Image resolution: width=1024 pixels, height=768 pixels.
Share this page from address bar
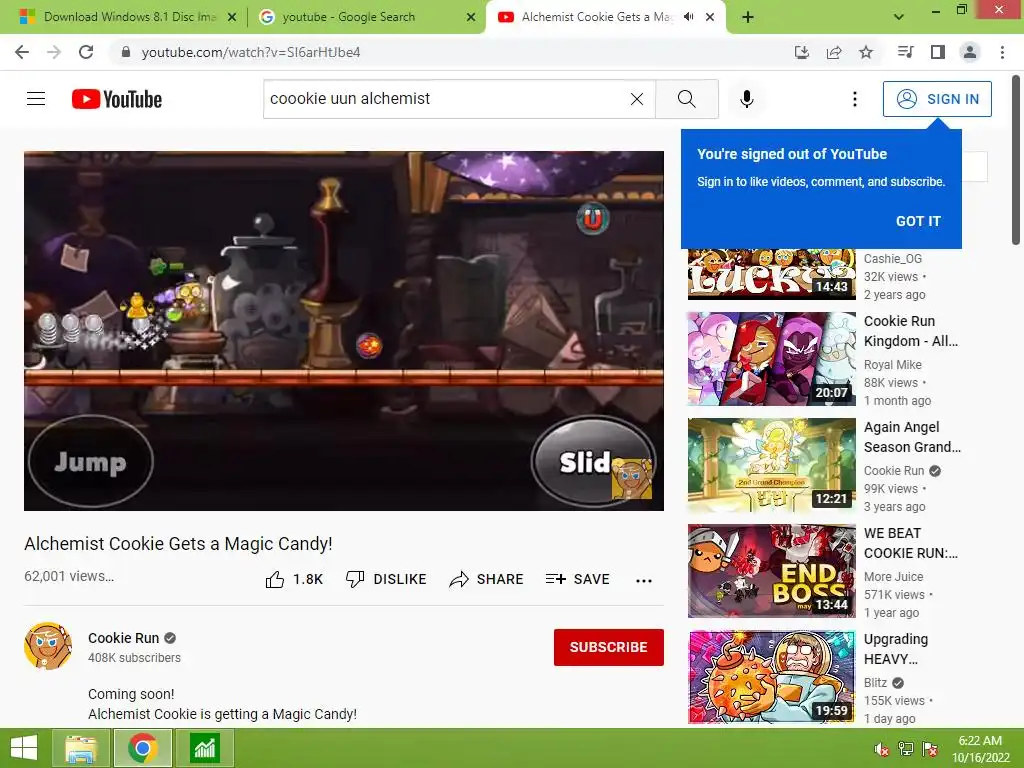click(834, 52)
